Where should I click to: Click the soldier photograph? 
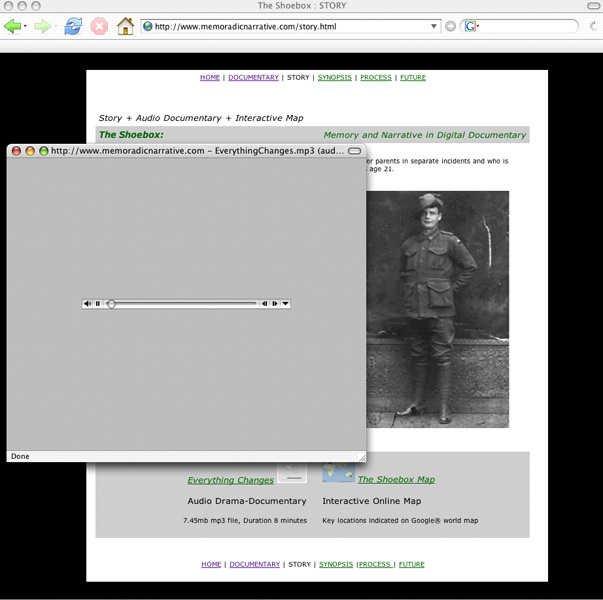[438, 309]
